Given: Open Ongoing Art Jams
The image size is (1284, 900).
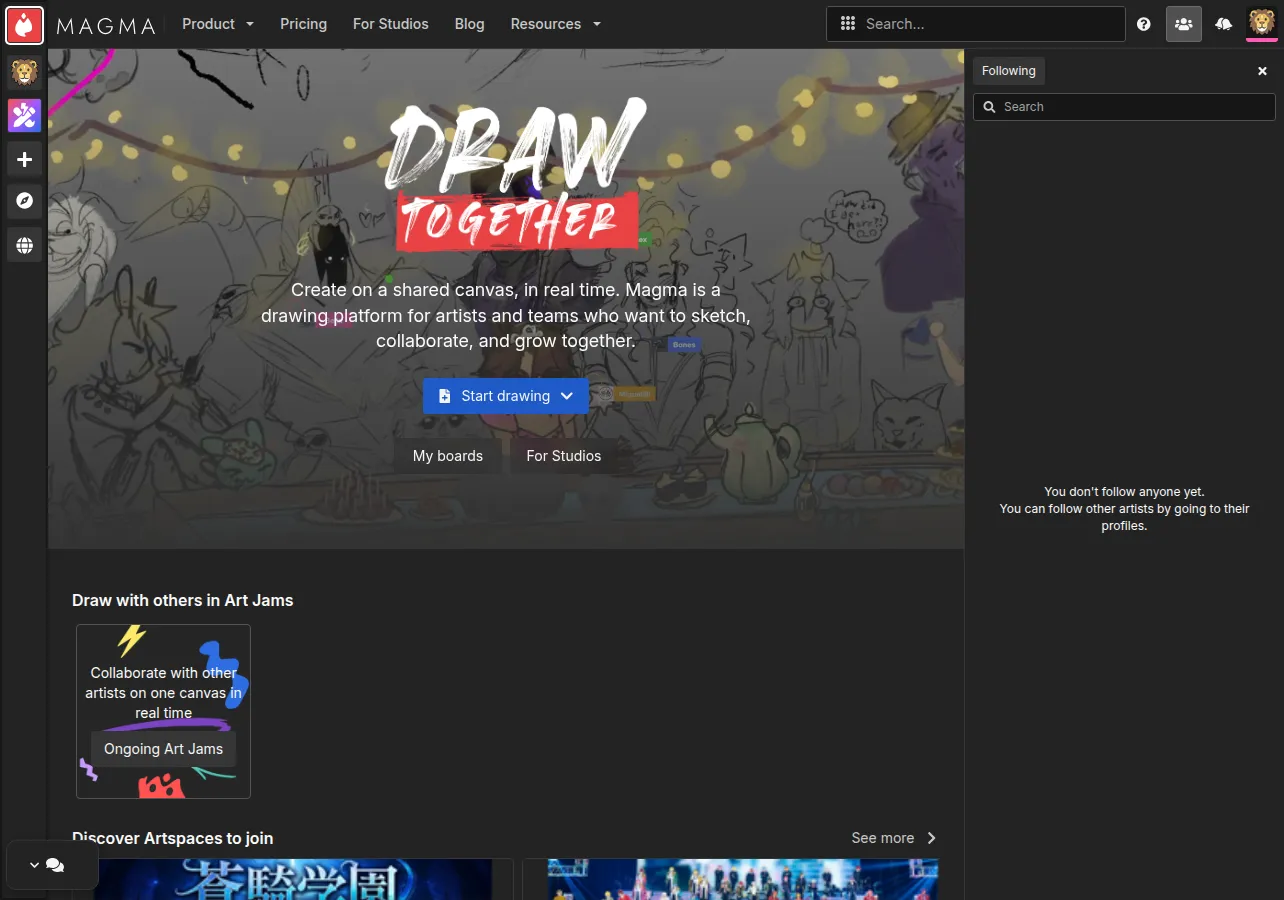Looking at the screenshot, I should [x=164, y=749].
